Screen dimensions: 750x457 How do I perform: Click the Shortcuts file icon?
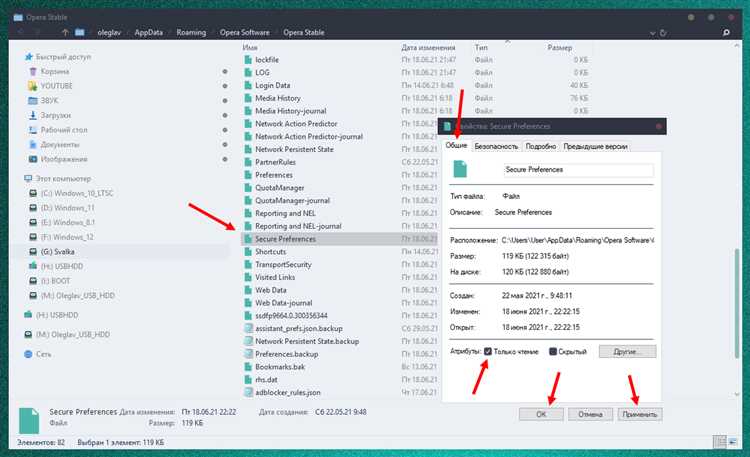click(248, 252)
